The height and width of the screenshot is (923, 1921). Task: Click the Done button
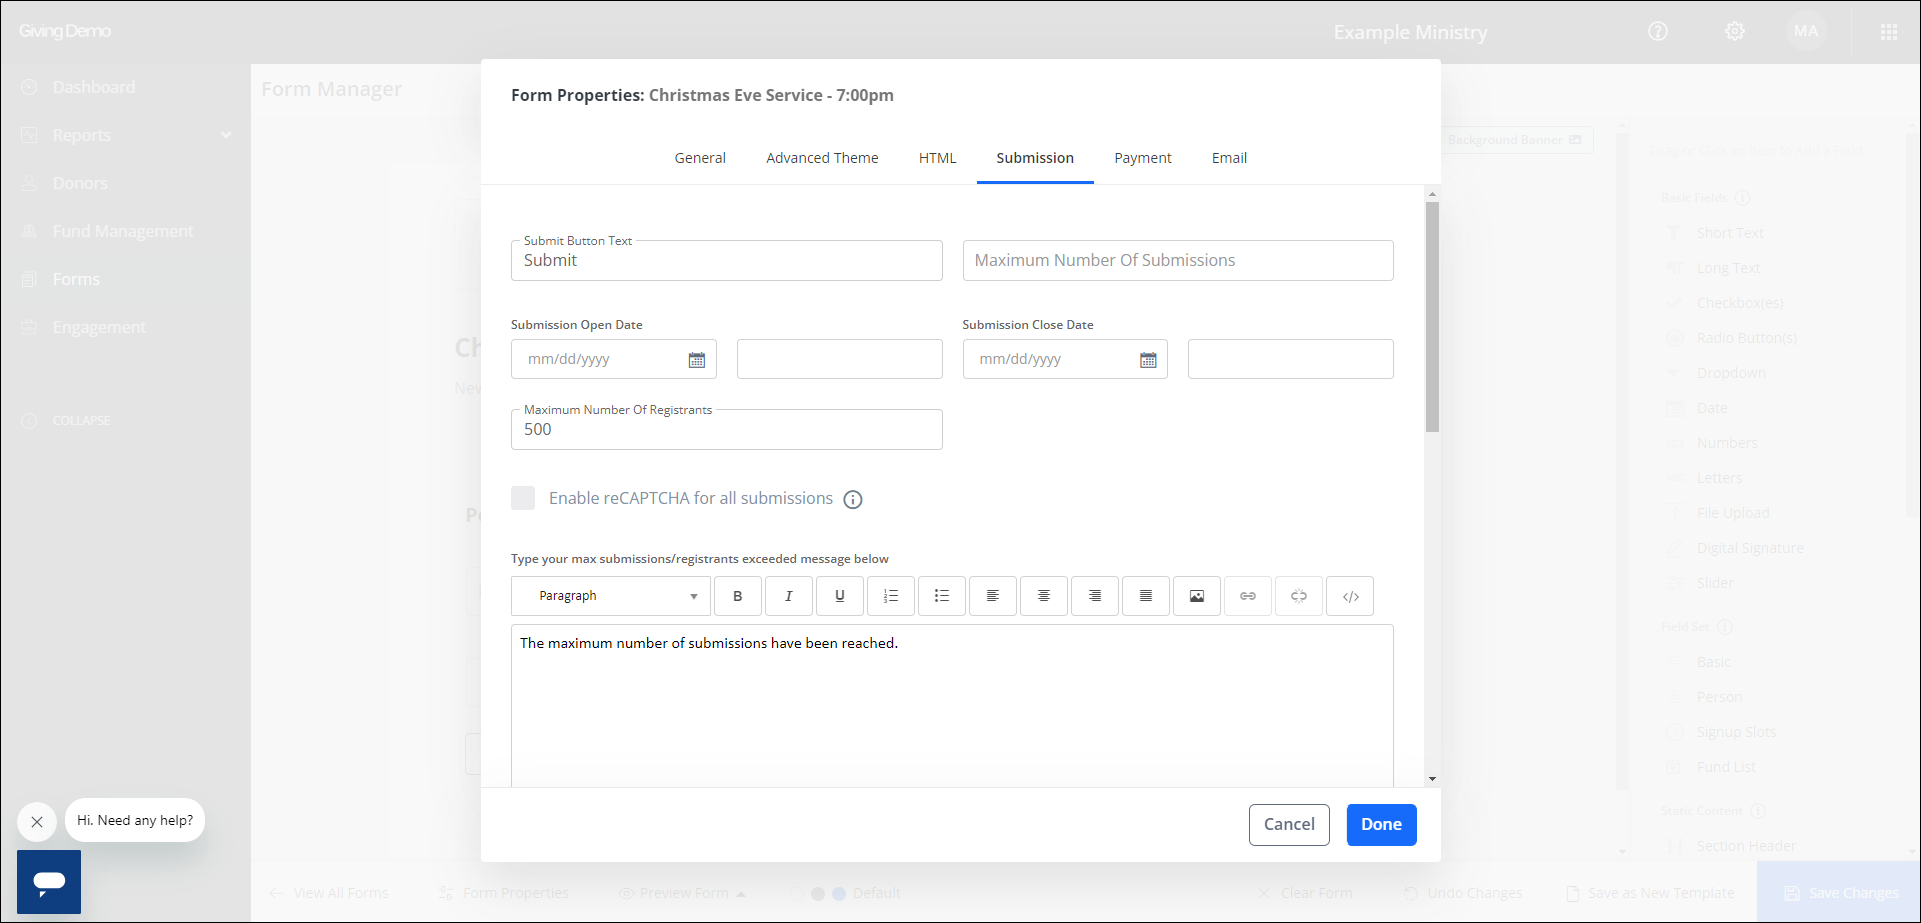[1381, 825]
